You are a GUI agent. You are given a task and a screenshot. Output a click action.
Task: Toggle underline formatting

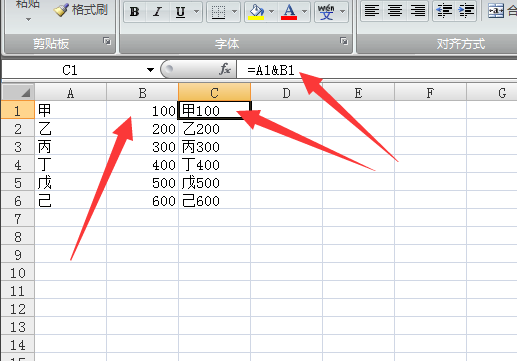180,12
